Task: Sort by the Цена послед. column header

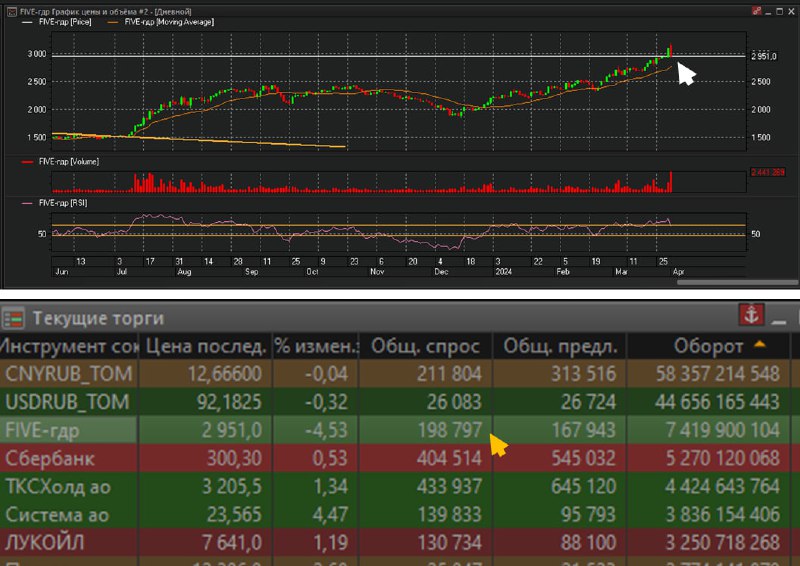Action: click(206, 347)
